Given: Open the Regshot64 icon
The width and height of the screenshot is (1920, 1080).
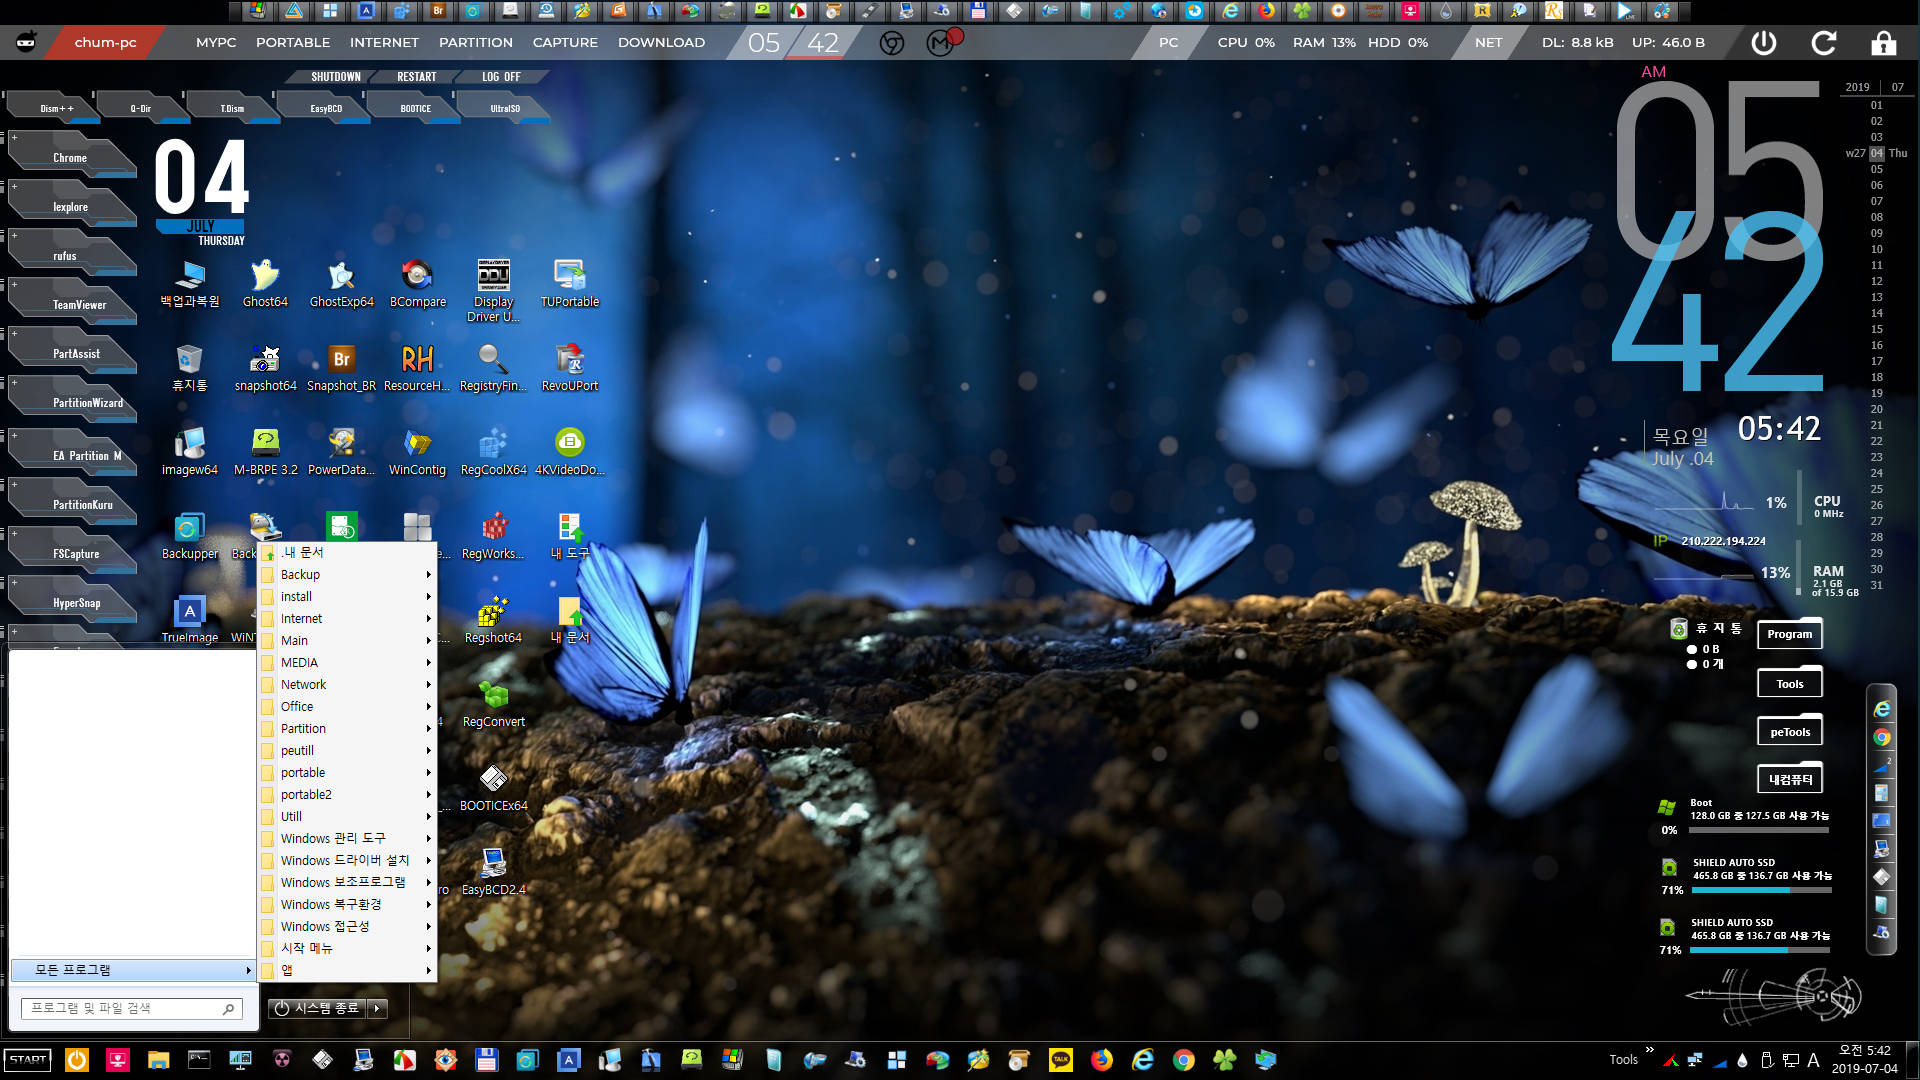Looking at the screenshot, I should tap(493, 620).
